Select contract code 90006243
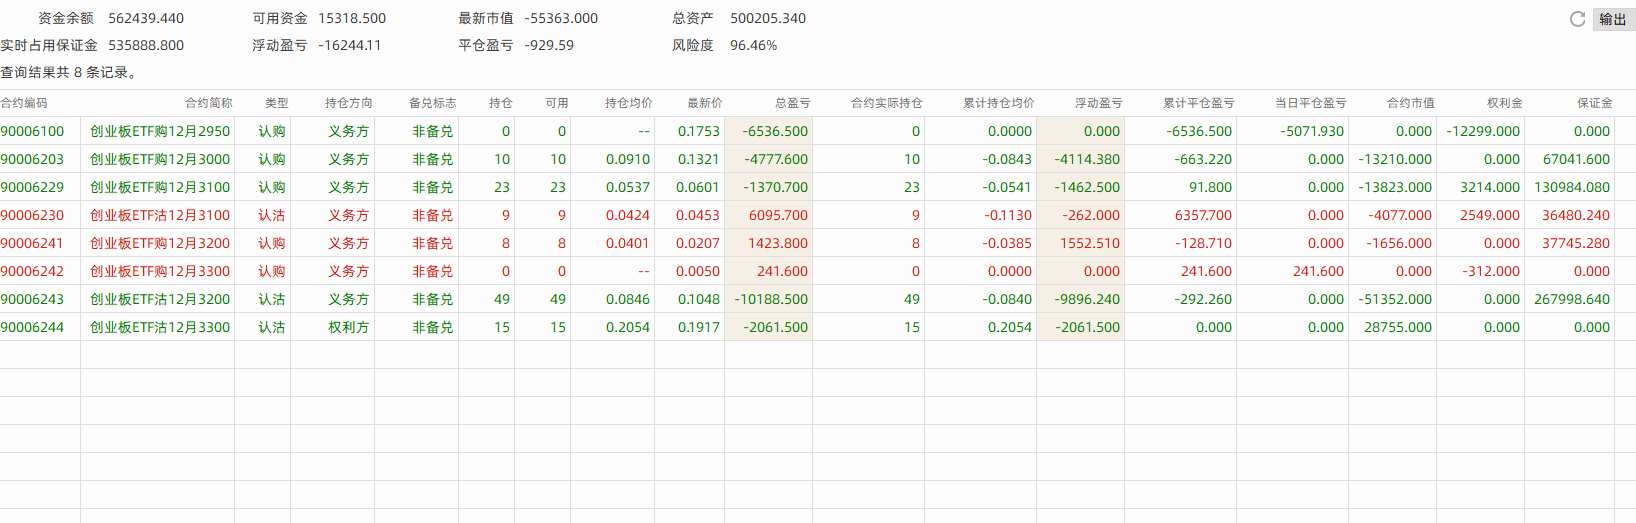1636x523 pixels. click(32, 299)
